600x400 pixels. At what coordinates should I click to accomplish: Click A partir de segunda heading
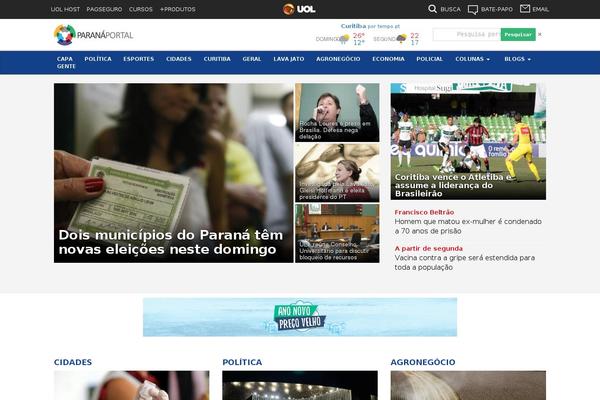[429, 248]
